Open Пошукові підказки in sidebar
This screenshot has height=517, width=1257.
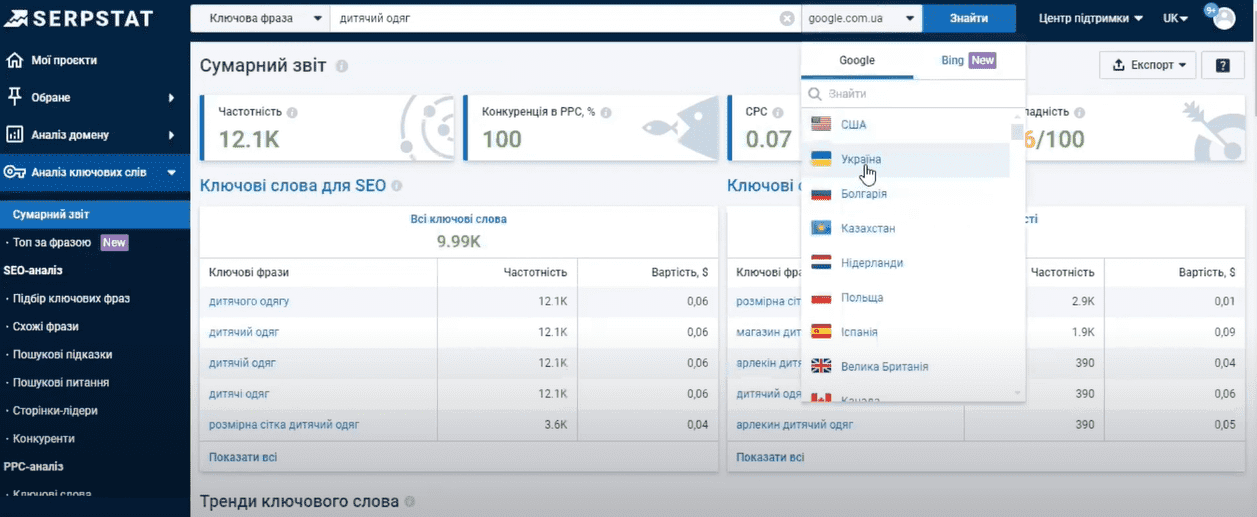(x=62, y=354)
